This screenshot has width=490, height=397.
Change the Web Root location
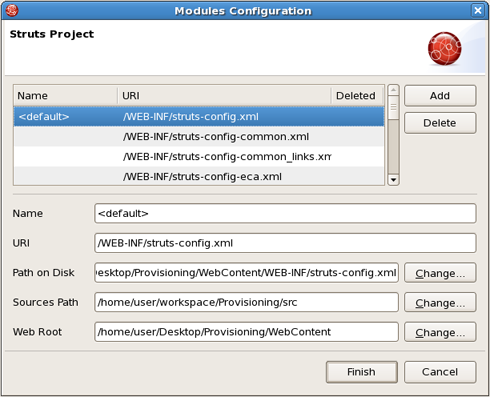440,332
